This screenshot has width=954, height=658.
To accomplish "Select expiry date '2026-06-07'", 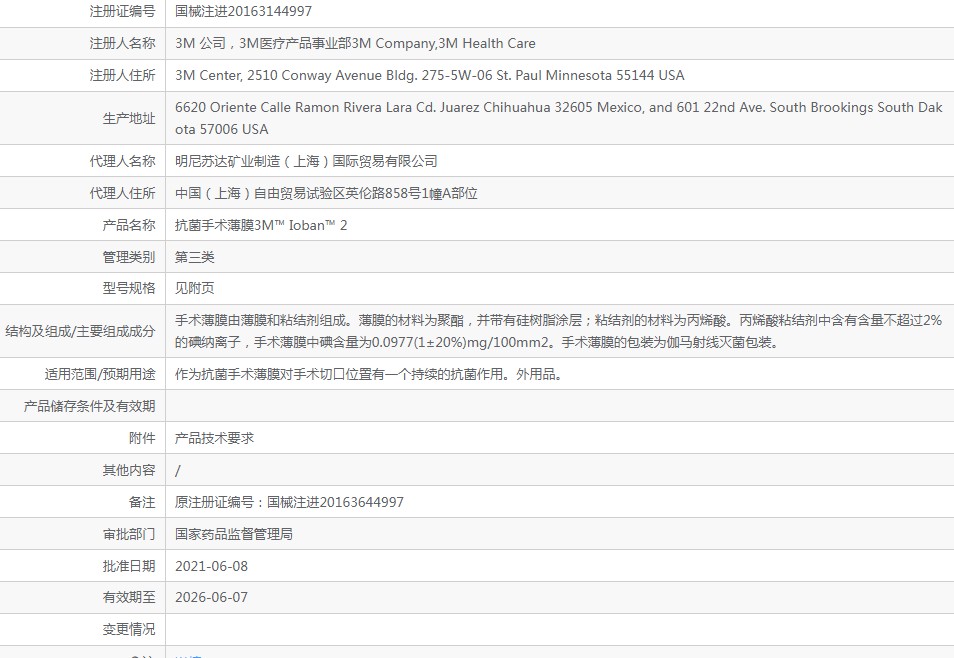I will point(212,597).
